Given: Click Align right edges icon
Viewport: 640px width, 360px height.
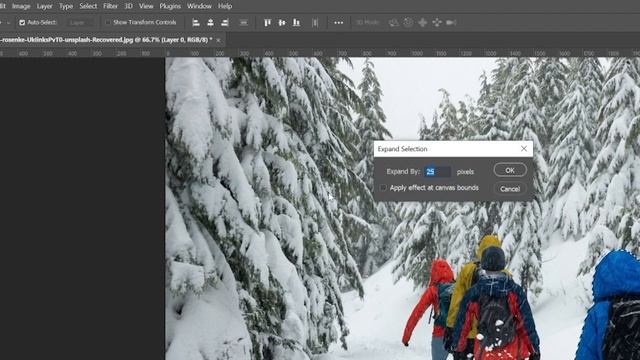Looking at the screenshot, I should tap(224, 22).
